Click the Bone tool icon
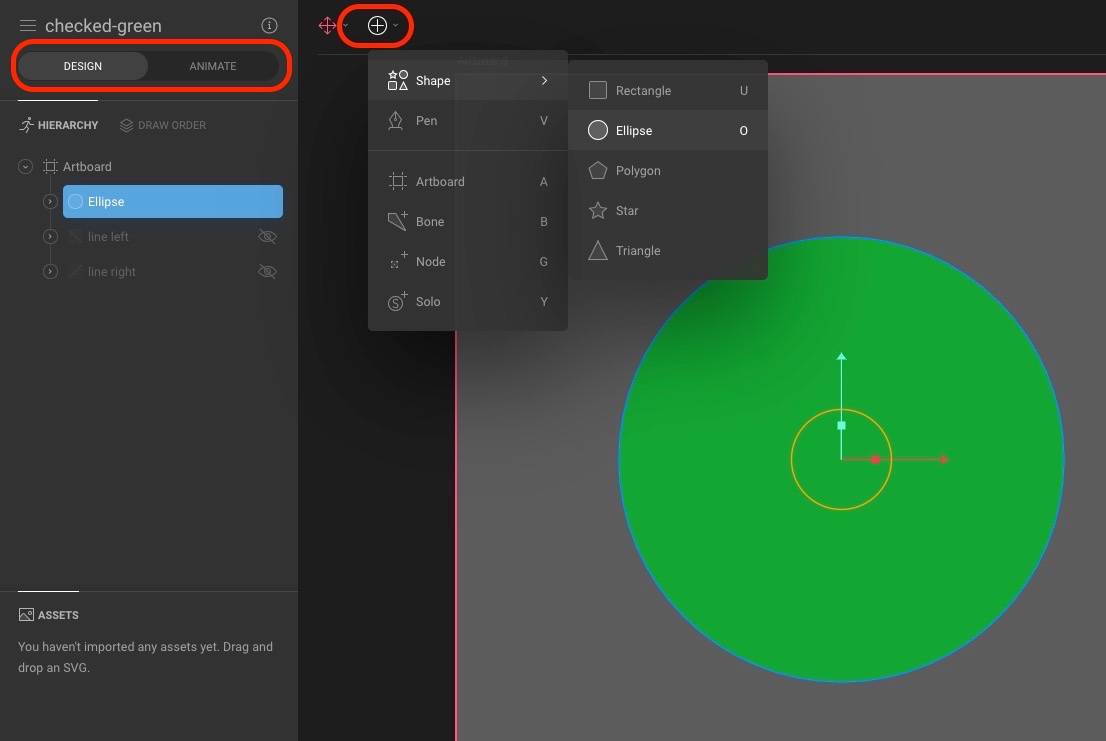 click(397, 221)
